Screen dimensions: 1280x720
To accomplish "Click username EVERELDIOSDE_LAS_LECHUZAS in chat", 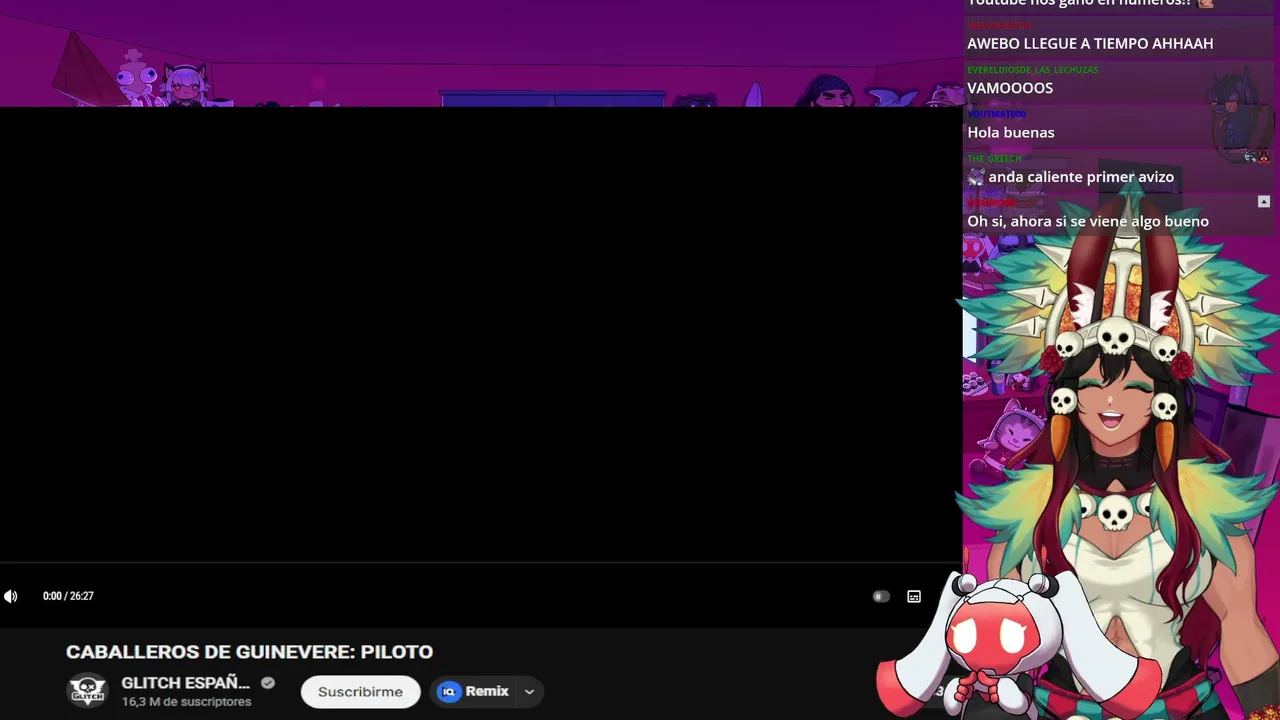I will pos(1032,70).
